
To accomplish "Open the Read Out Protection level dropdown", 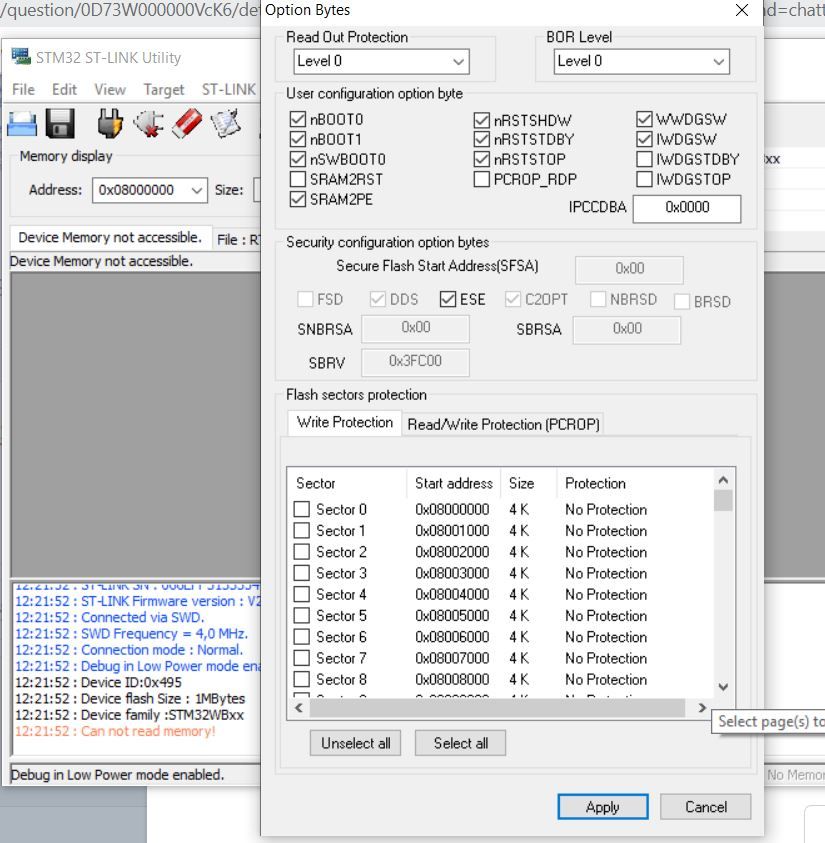I will point(382,61).
